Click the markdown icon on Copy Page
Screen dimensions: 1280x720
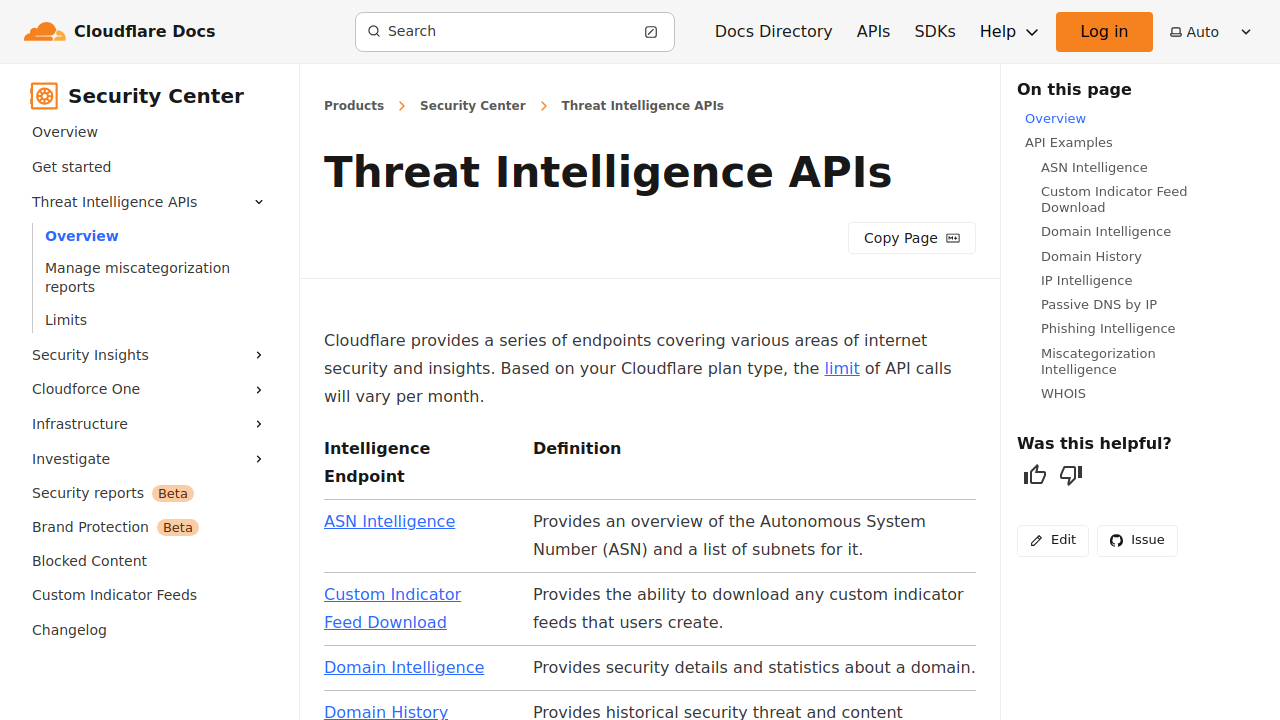[953, 238]
